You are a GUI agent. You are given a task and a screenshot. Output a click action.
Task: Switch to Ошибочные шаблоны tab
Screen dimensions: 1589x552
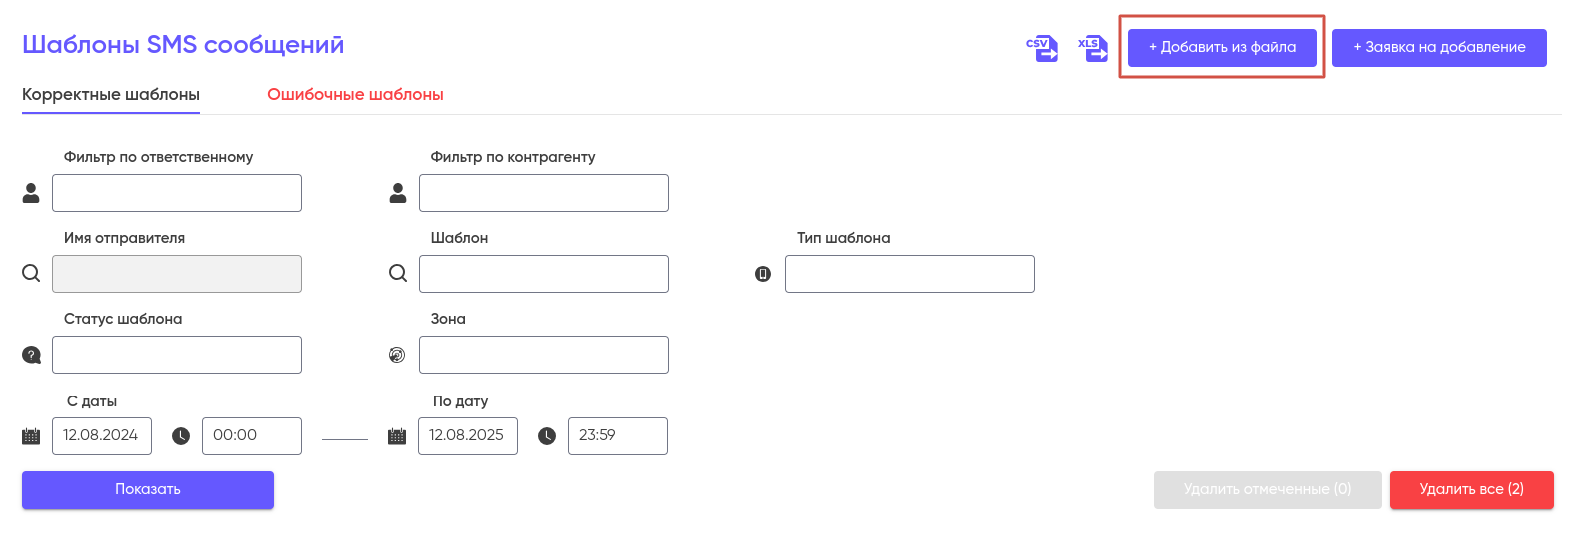pos(355,95)
